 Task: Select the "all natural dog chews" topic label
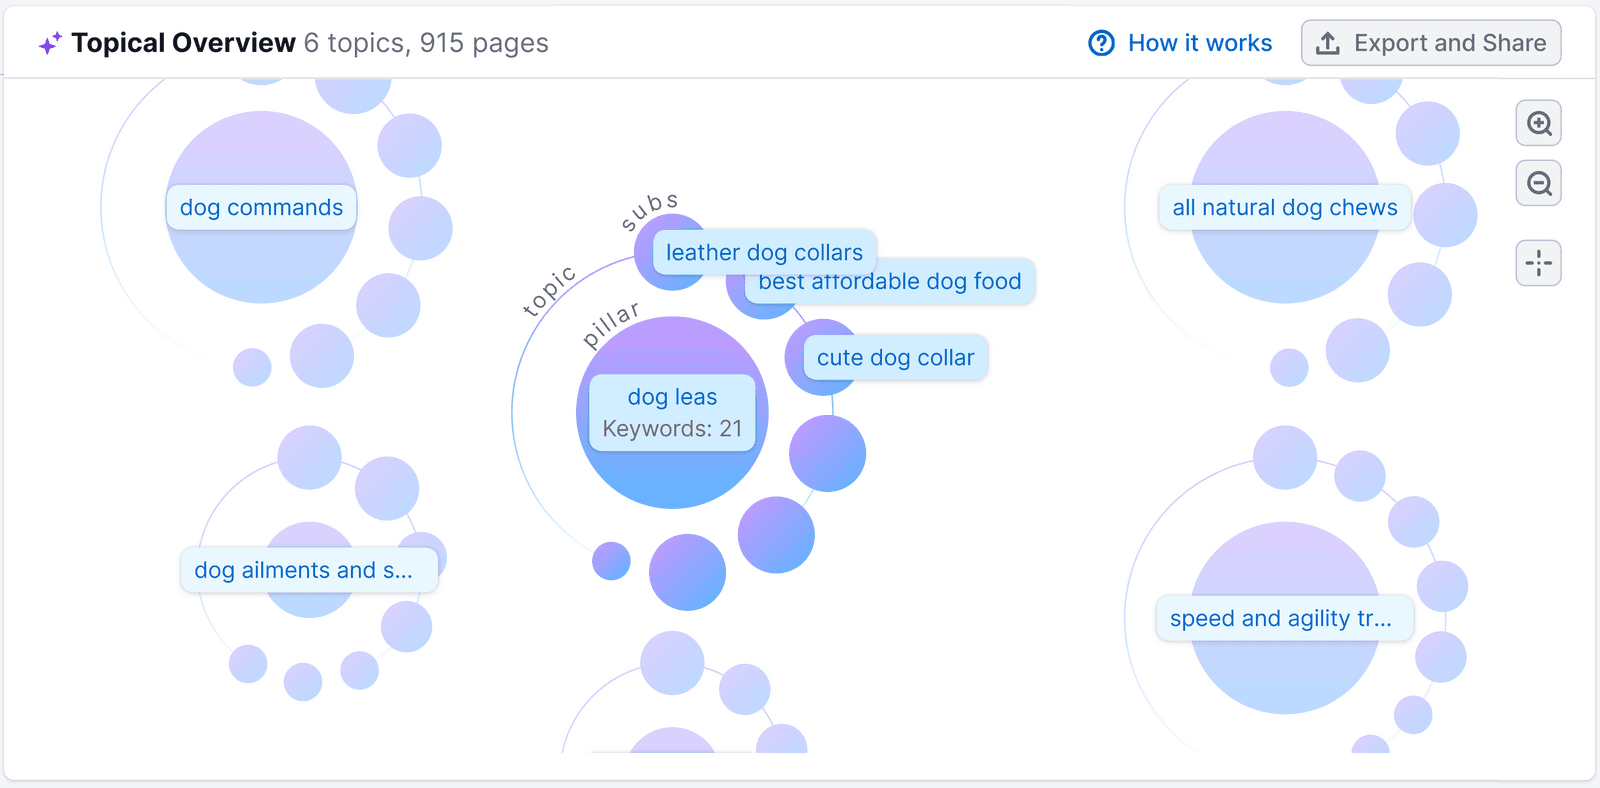pos(1284,207)
